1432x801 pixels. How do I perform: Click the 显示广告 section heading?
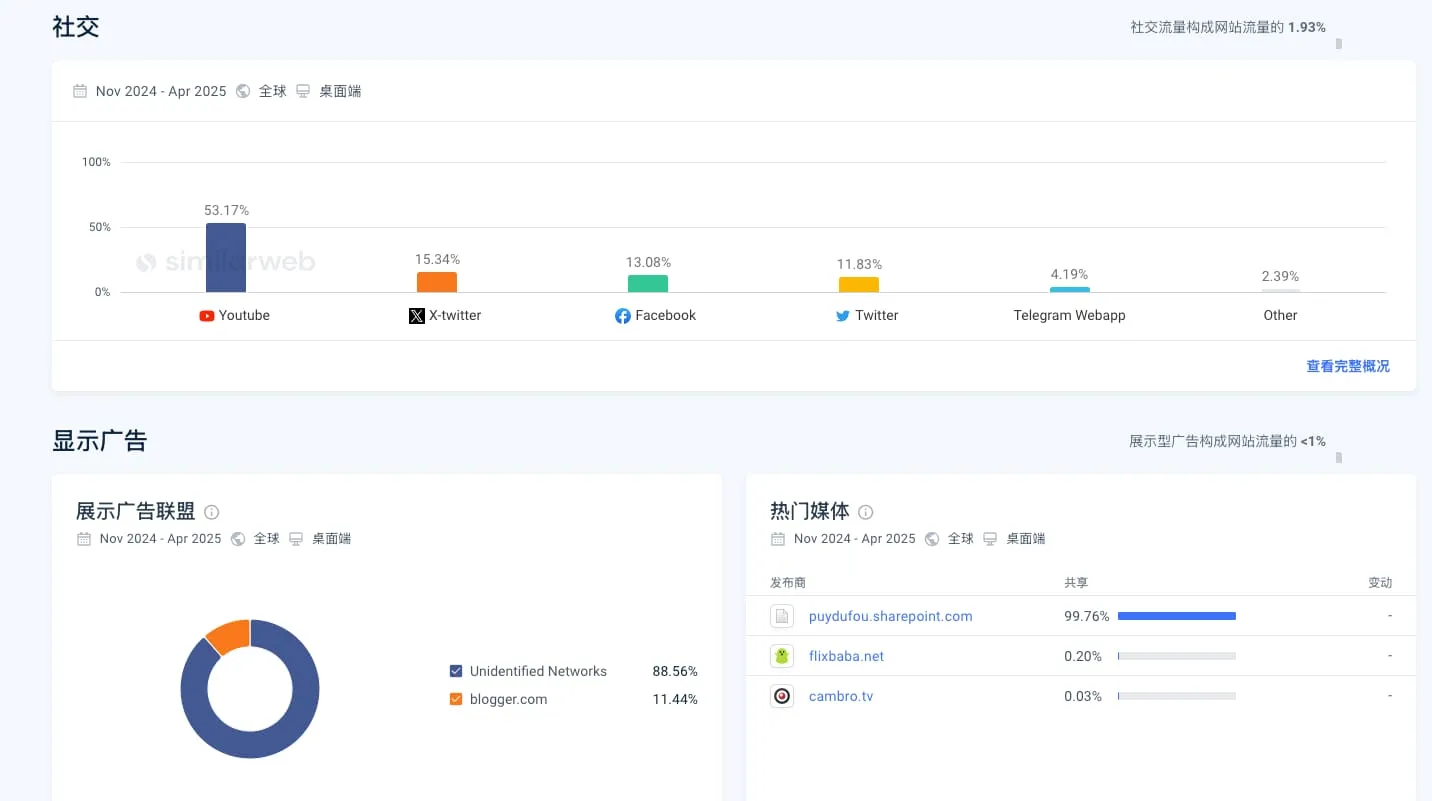pyautogui.click(x=100, y=441)
